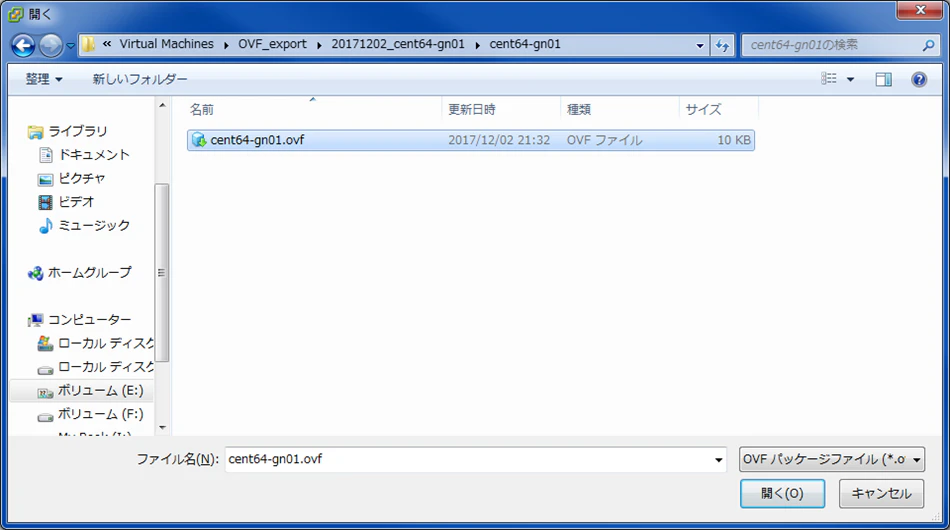Sort by サイズ column header
Screen dimensions: 950x530
click(x=719, y=110)
